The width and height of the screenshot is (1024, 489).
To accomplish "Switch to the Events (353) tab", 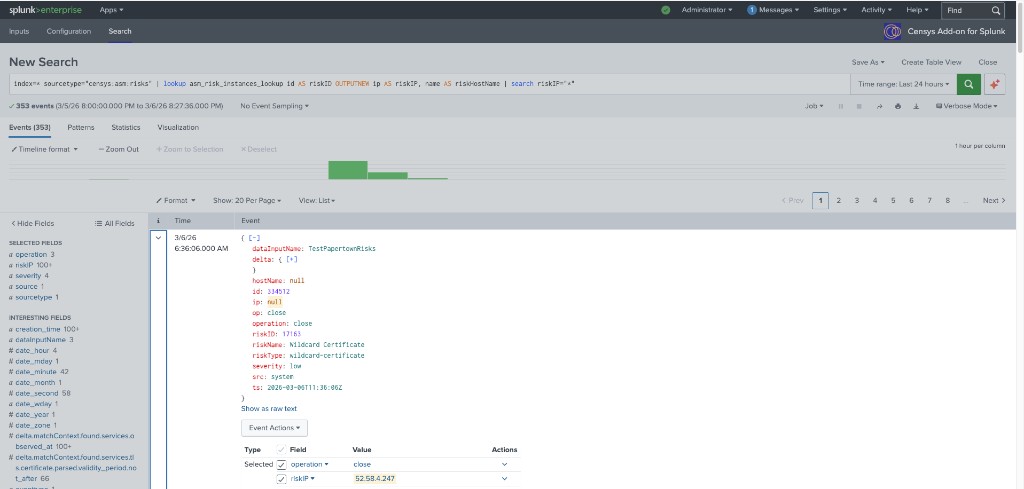I will click(29, 127).
